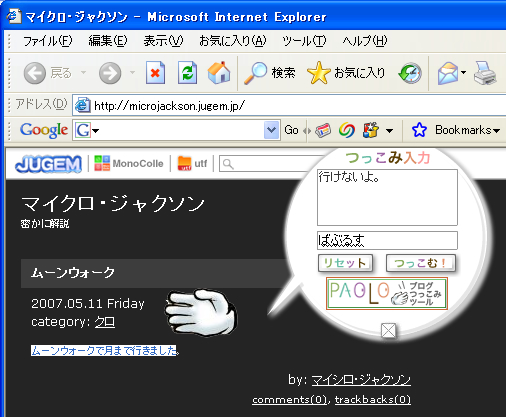Click the リセット button
Viewport: 506px width, 417px height.
[345, 263]
